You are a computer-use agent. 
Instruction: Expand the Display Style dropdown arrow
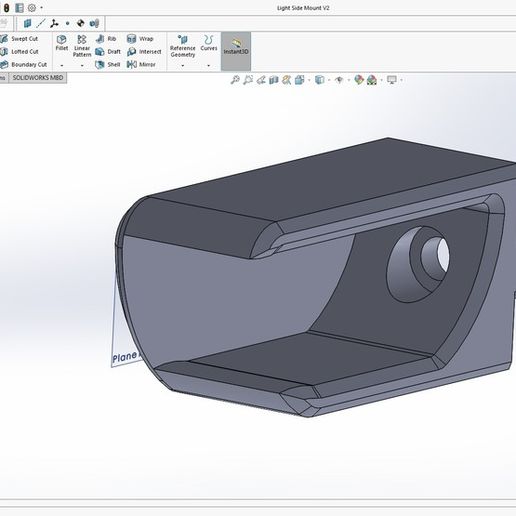[329, 80]
